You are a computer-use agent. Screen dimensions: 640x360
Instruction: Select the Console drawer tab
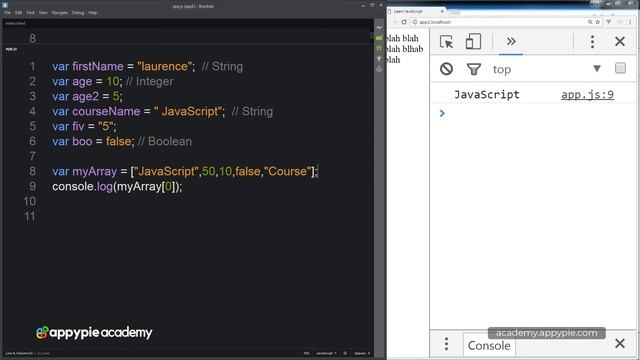(x=489, y=346)
